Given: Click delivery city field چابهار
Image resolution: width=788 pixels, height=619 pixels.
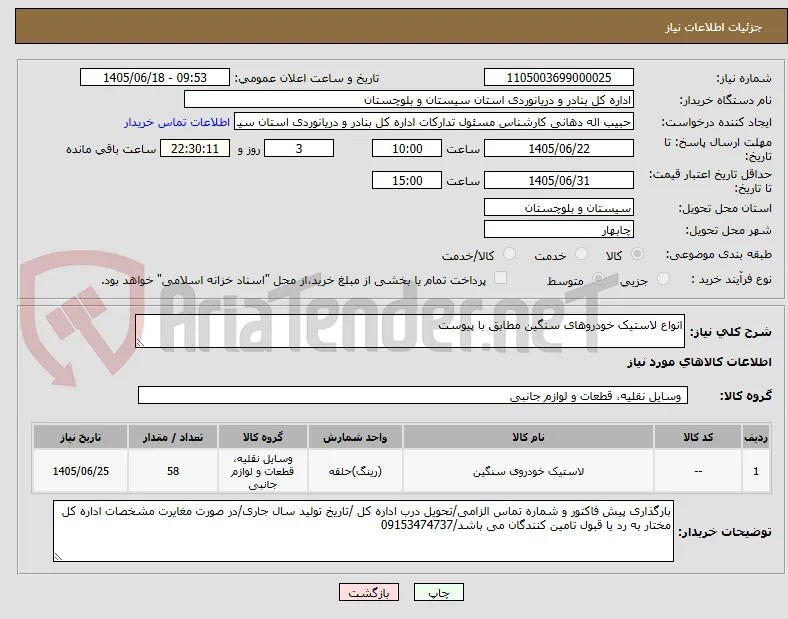Looking at the screenshot, I should 558,230.
